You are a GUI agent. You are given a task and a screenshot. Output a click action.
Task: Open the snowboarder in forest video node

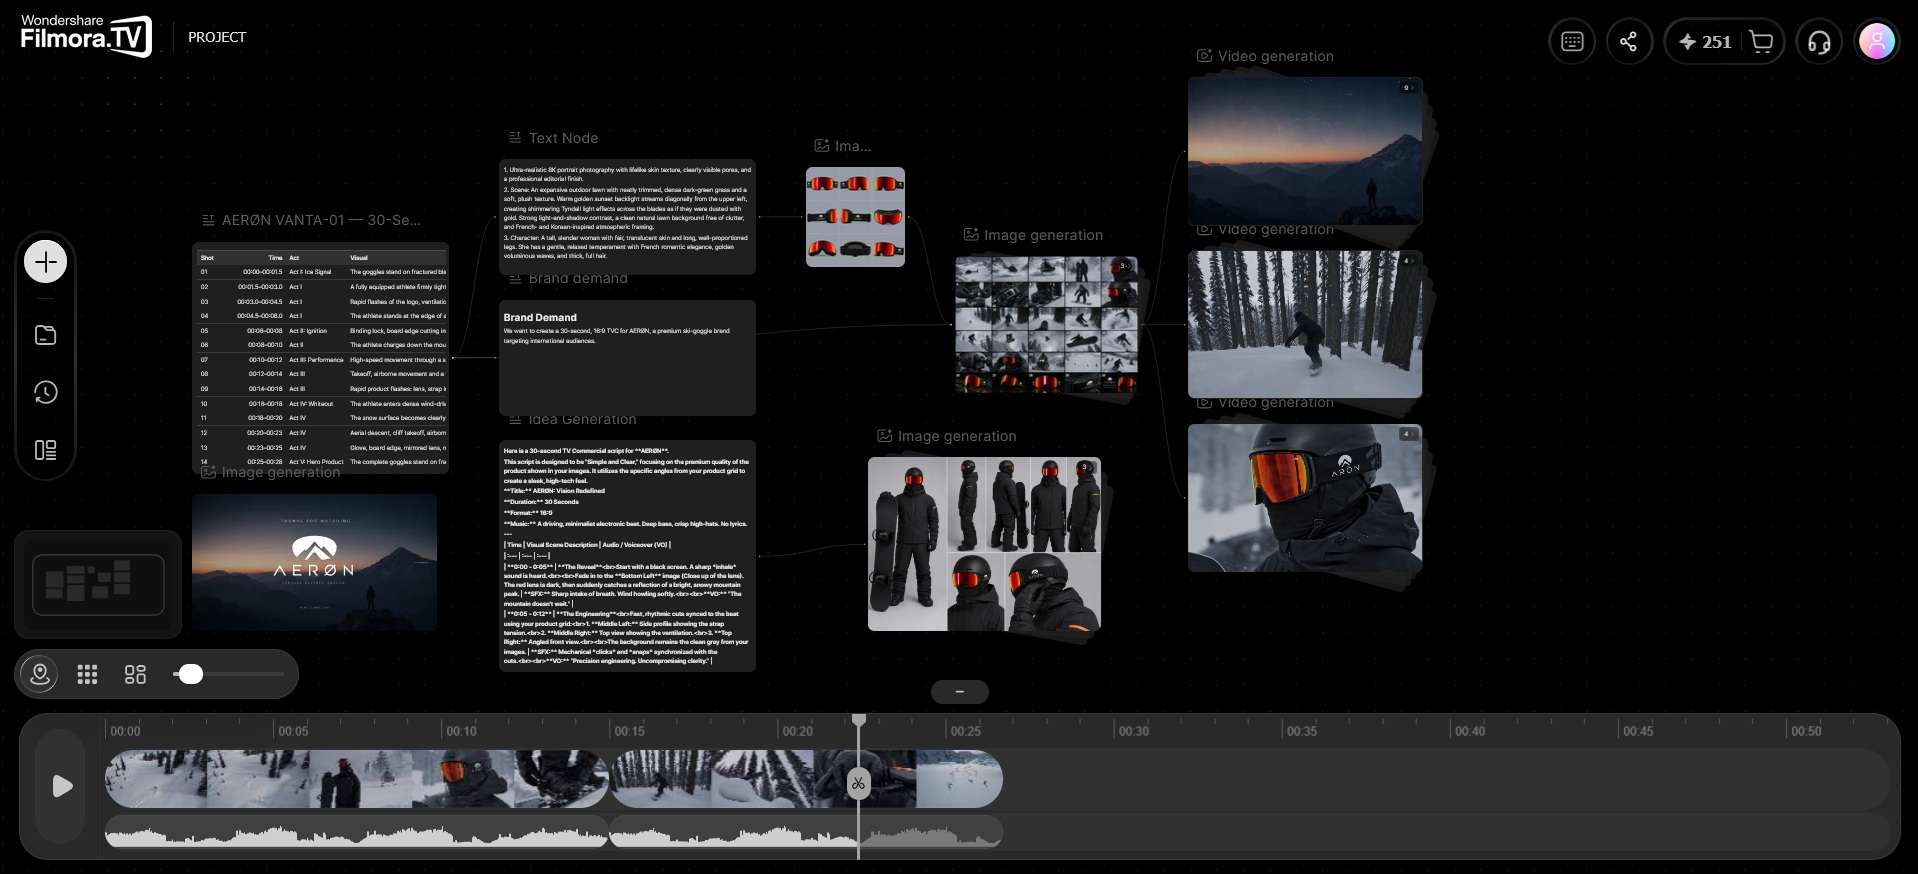tap(1305, 324)
